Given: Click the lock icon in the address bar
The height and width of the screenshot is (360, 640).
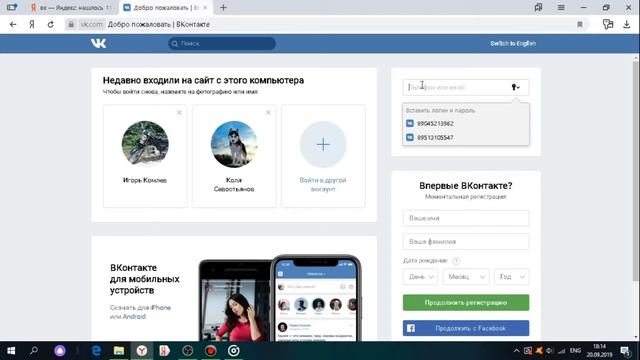Looking at the screenshot, I should coord(71,24).
